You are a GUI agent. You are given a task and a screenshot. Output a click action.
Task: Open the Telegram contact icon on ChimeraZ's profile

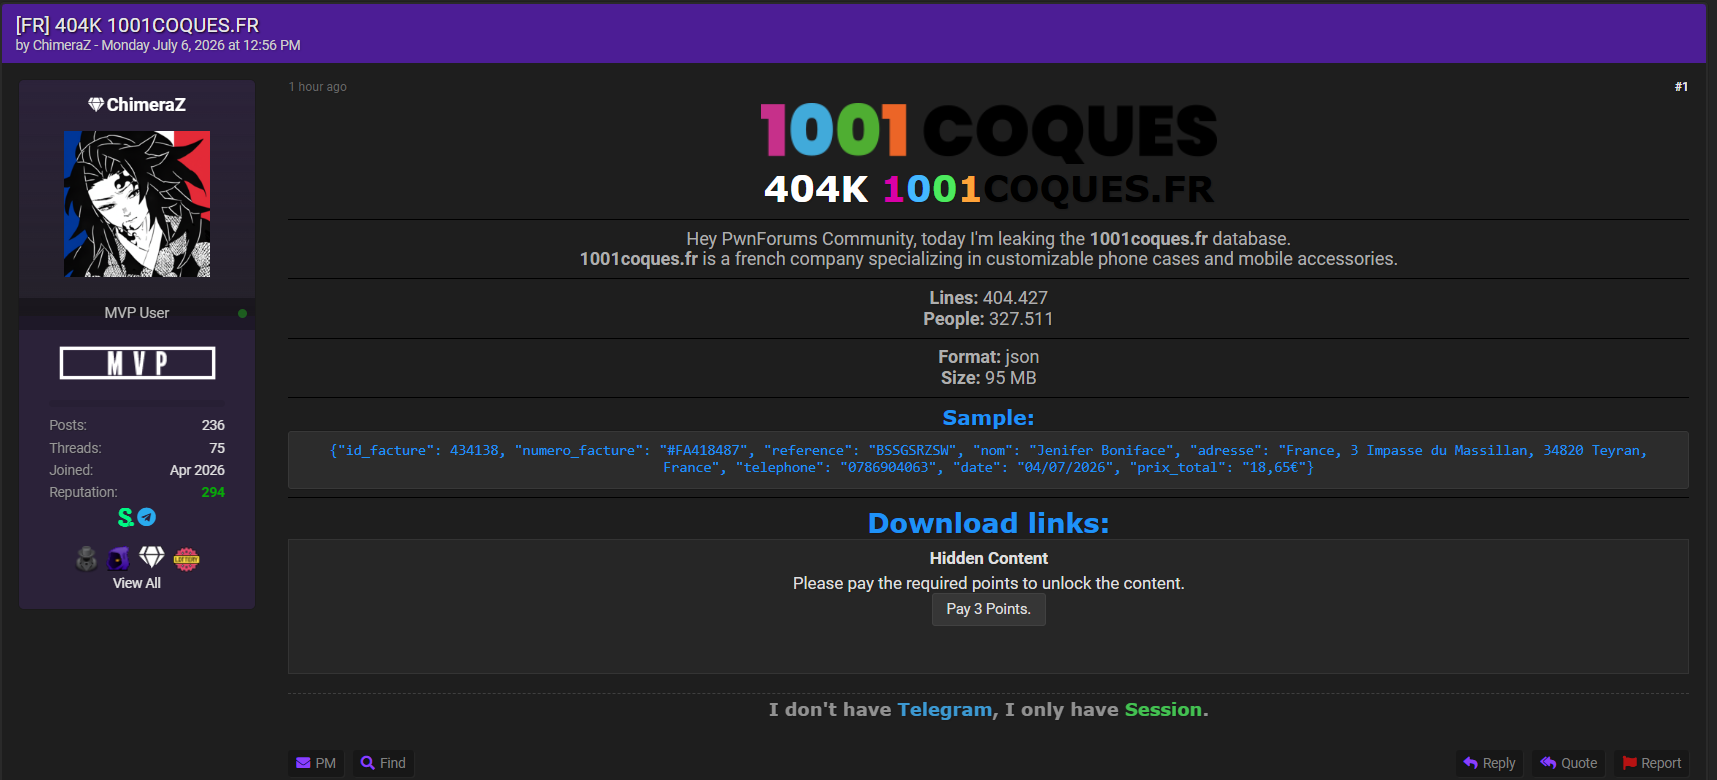147,517
